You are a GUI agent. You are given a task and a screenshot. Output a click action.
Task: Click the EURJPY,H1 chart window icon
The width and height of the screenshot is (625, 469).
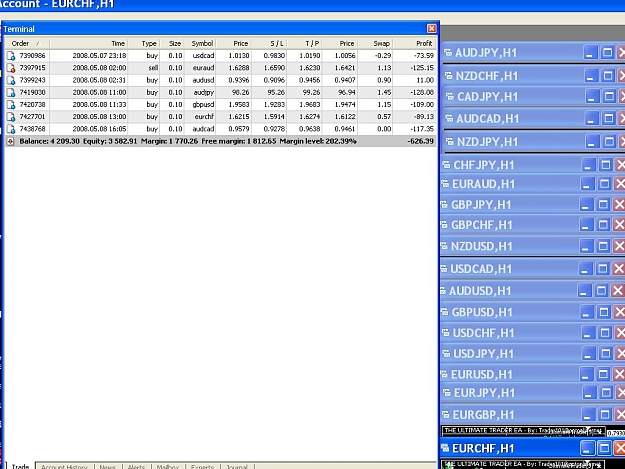click(447, 392)
